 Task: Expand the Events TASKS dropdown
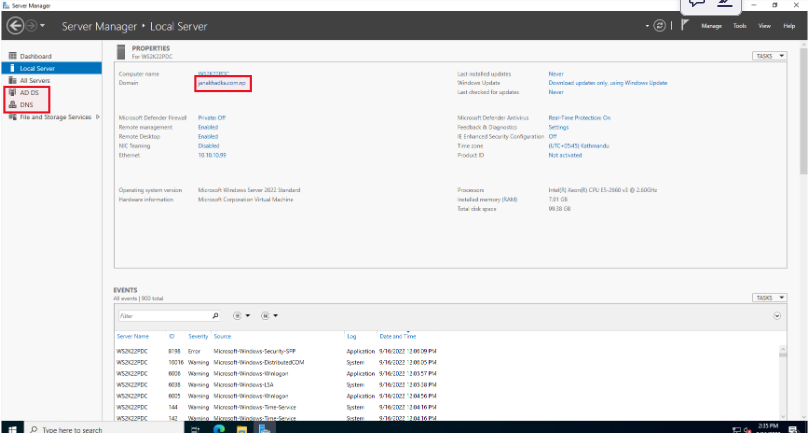pyautogui.click(x=769, y=297)
